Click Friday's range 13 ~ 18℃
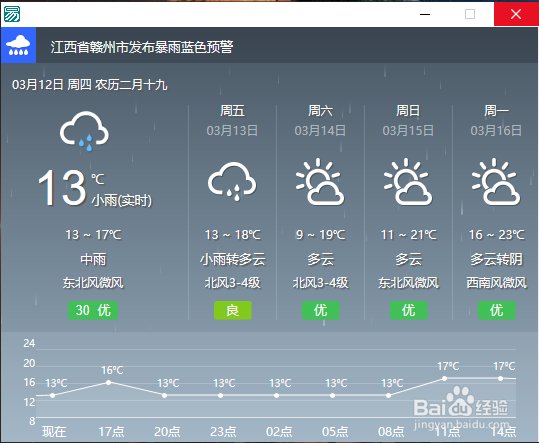Screen dimensions: 539x443 point(233,235)
